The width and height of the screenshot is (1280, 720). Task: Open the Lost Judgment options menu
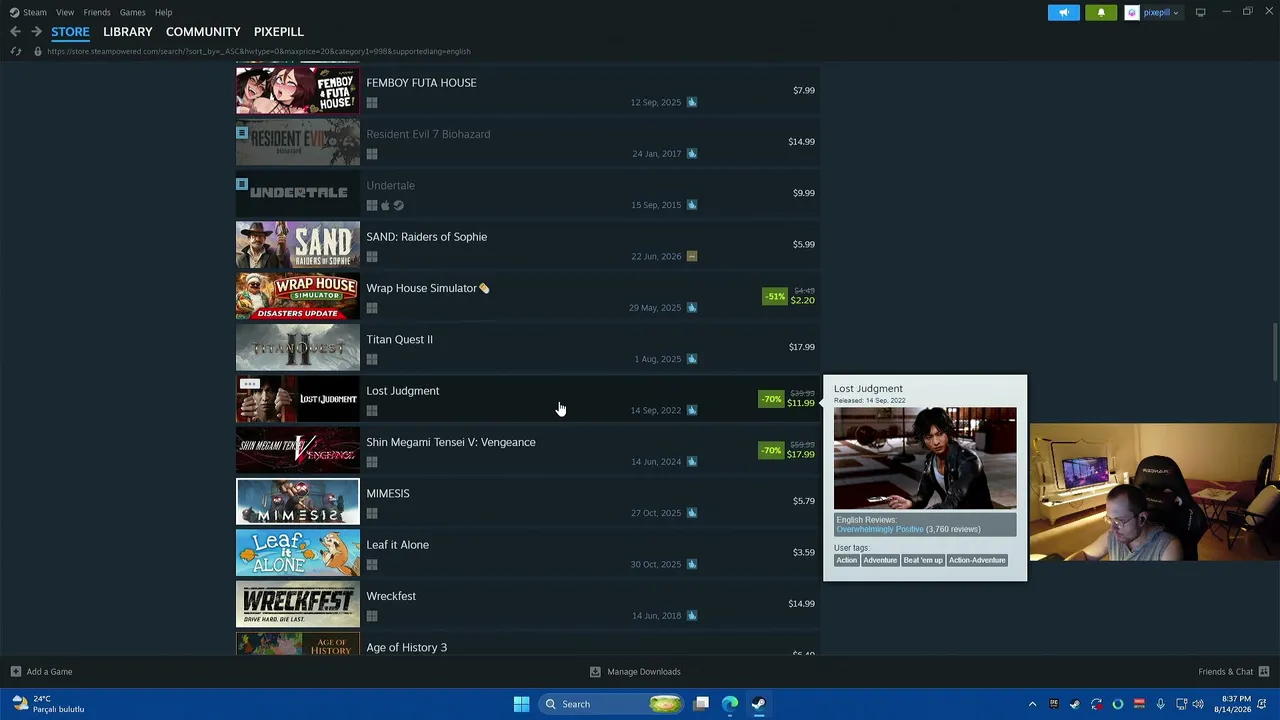coord(250,384)
